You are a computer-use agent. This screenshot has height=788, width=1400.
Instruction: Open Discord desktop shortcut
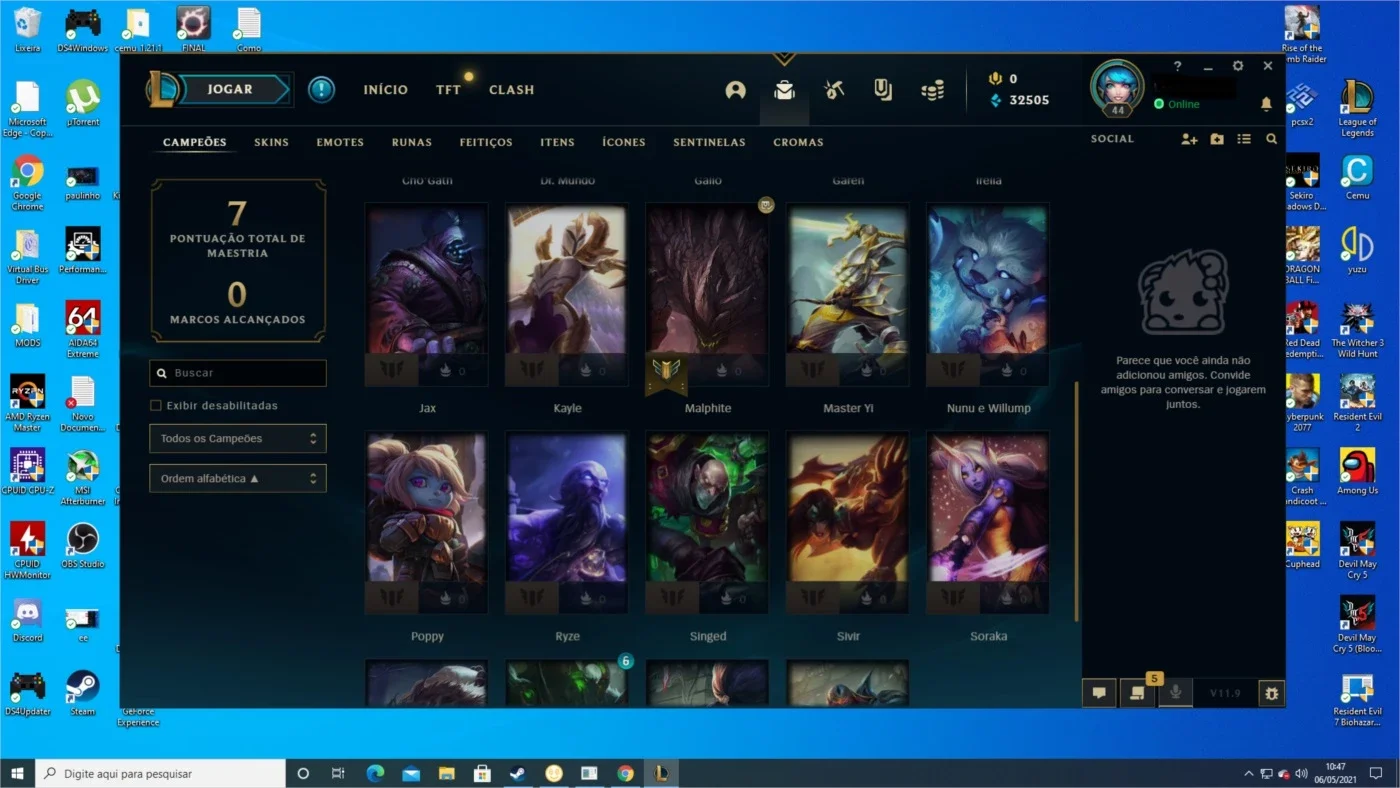[x=27, y=620]
